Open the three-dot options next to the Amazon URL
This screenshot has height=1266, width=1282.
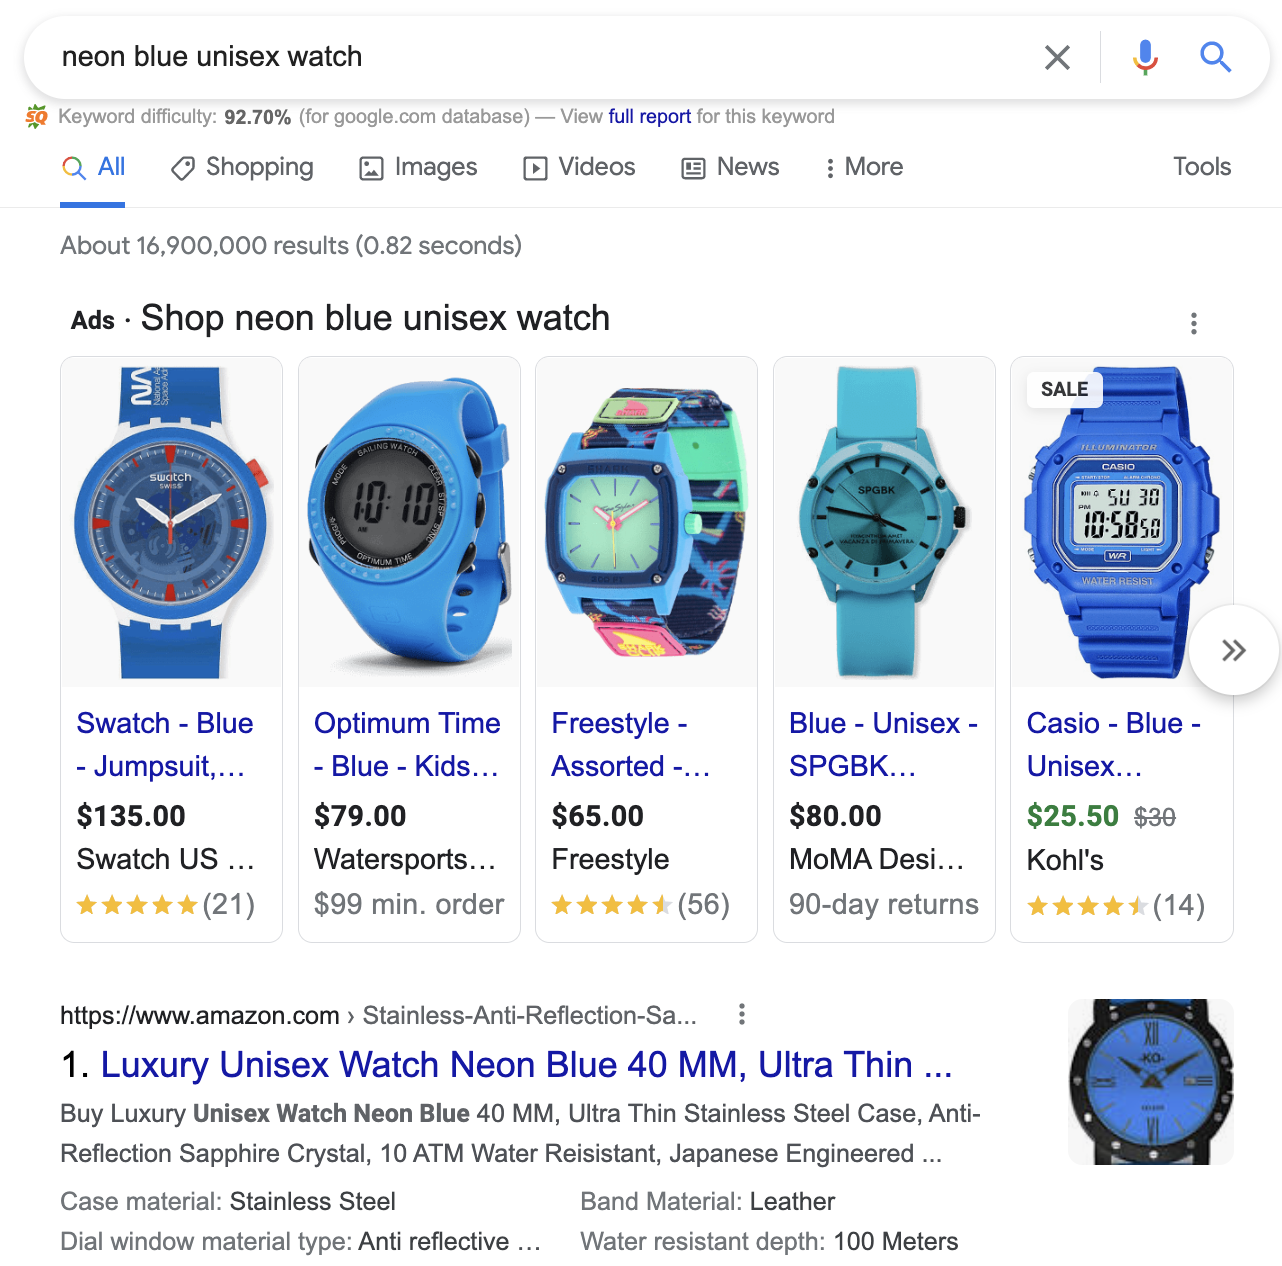click(x=741, y=1014)
